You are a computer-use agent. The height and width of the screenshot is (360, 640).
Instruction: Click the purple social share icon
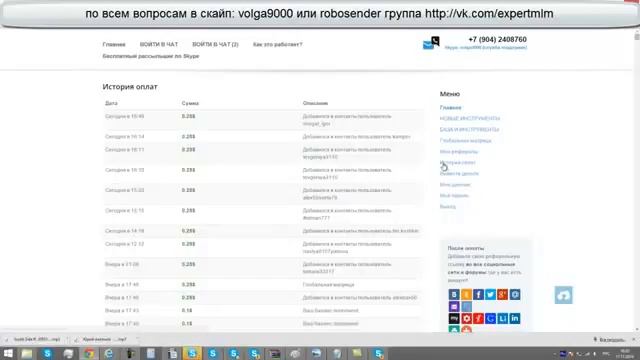tap(454, 306)
